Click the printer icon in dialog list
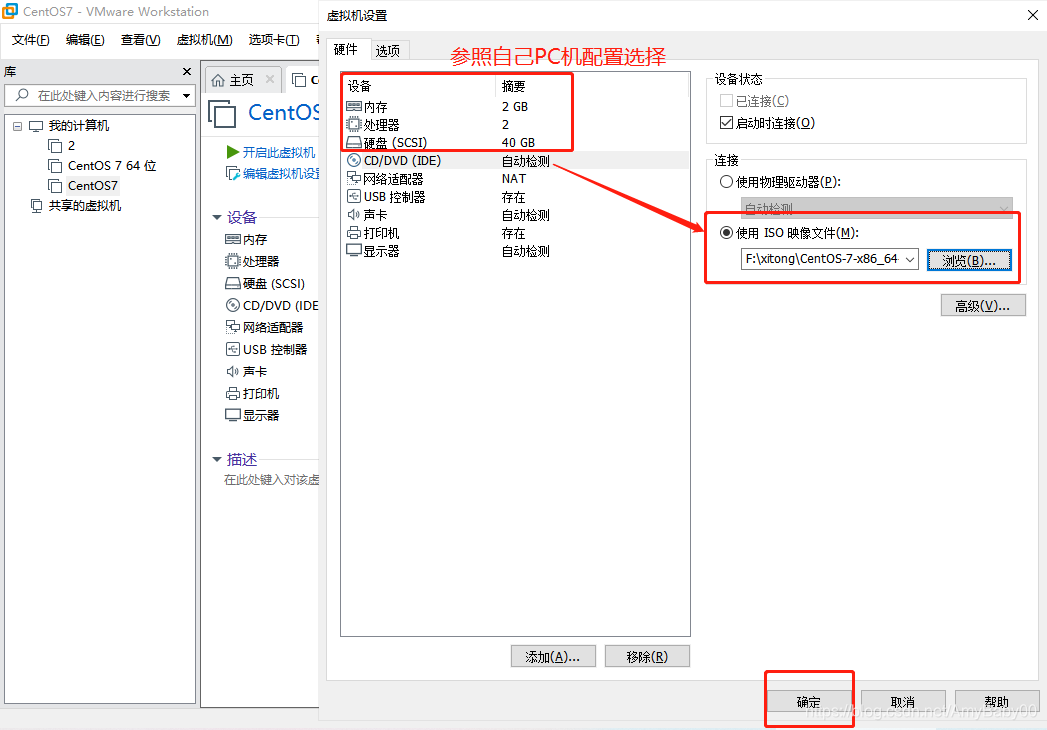This screenshot has width=1047, height=730. 354,233
